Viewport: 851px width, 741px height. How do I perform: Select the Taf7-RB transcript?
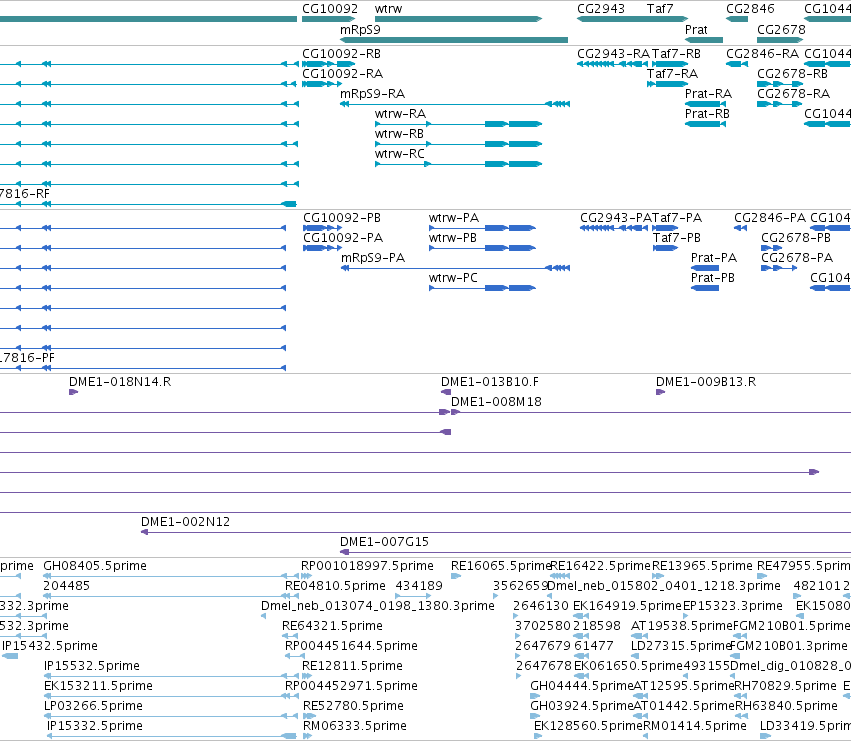676,54
